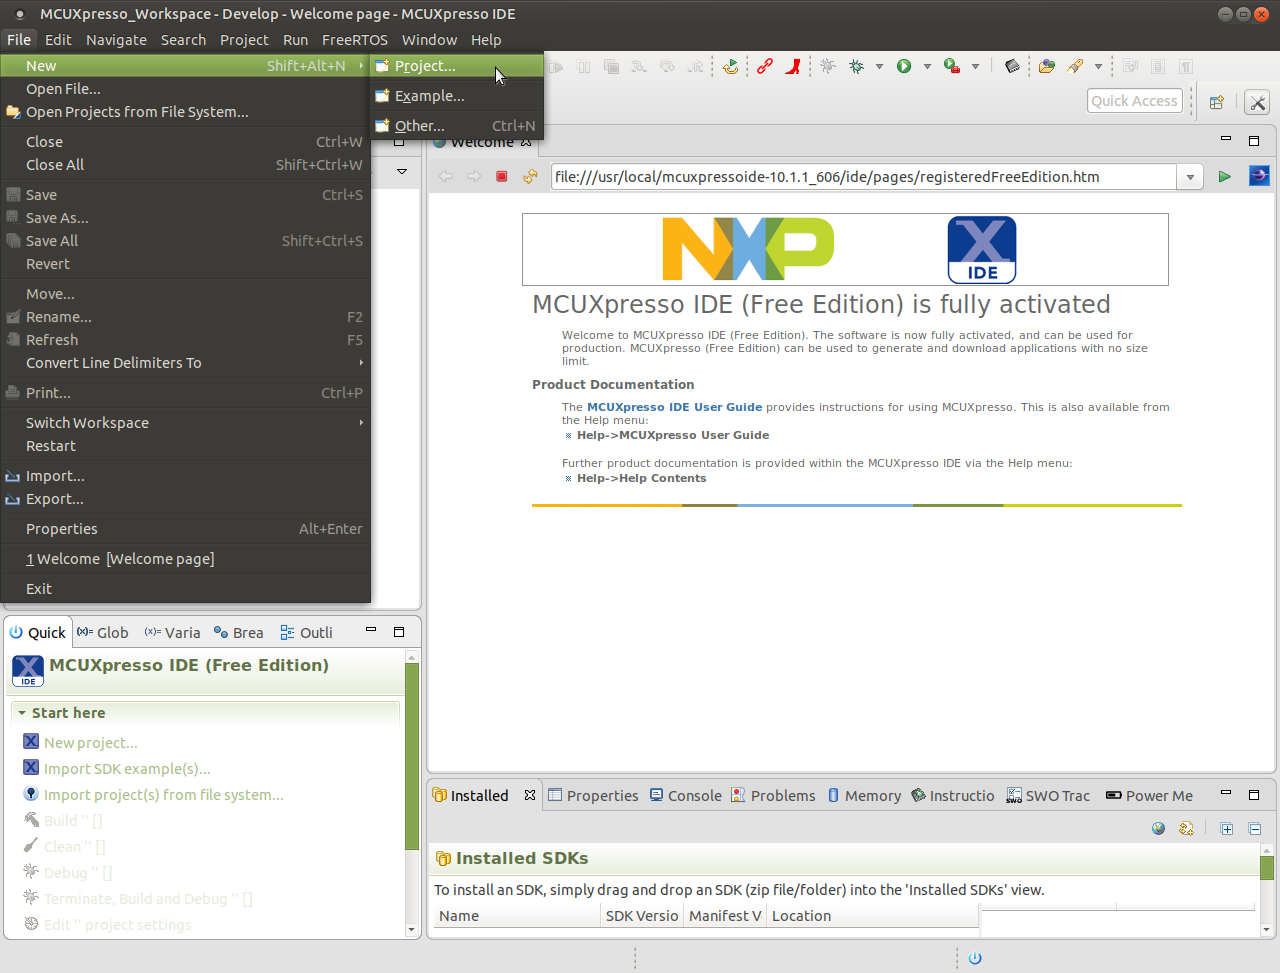
Task: Switch to the Problems tab
Action: pyautogui.click(x=773, y=796)
